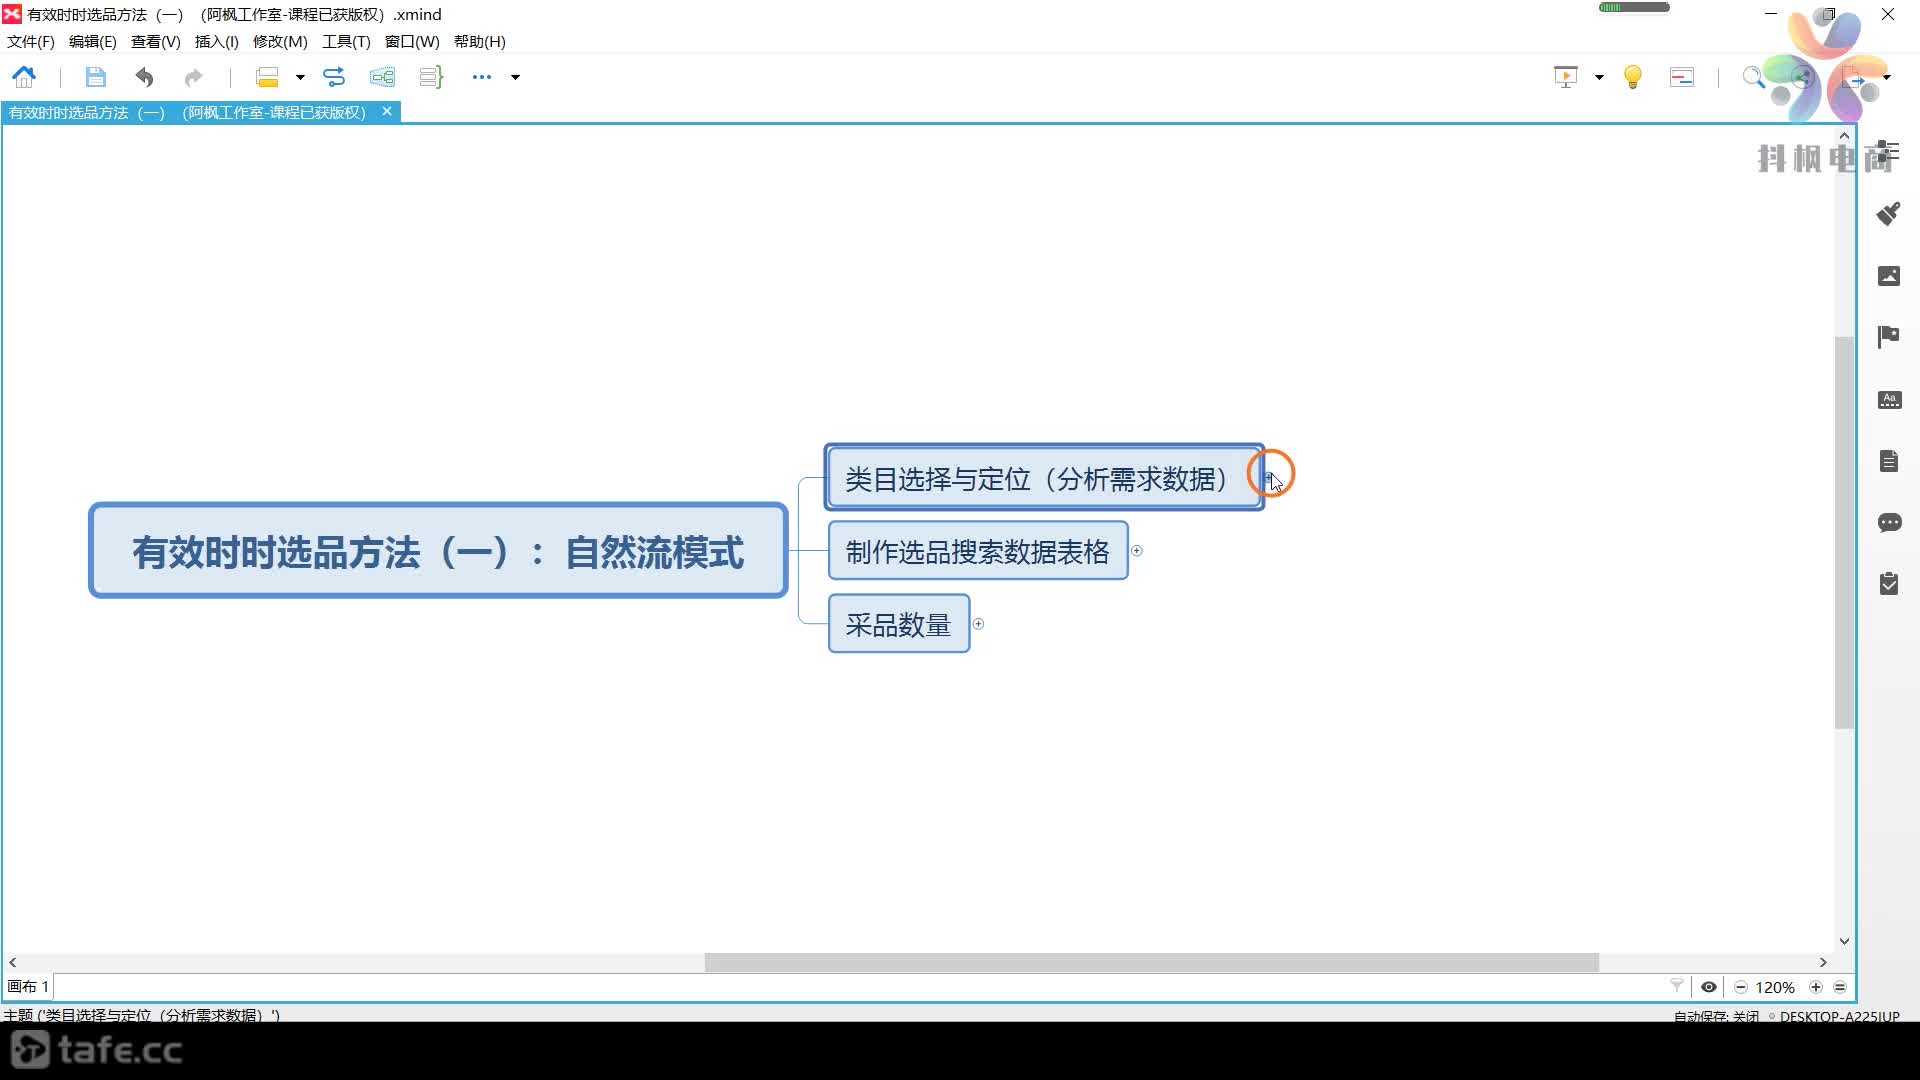
Task: Zoom out with the minus button
Action: [1741, 987]
